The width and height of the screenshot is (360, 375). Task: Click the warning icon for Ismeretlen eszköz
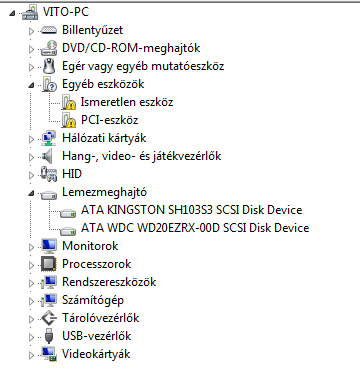click(x=68, y=102)
